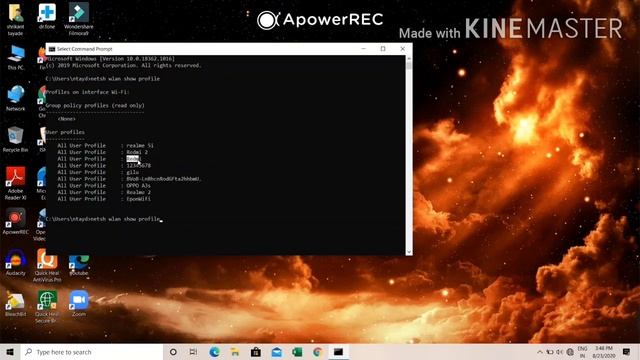
Task: Open the Quick Heal Secure Browser shortcut
Action: [47, 307]
